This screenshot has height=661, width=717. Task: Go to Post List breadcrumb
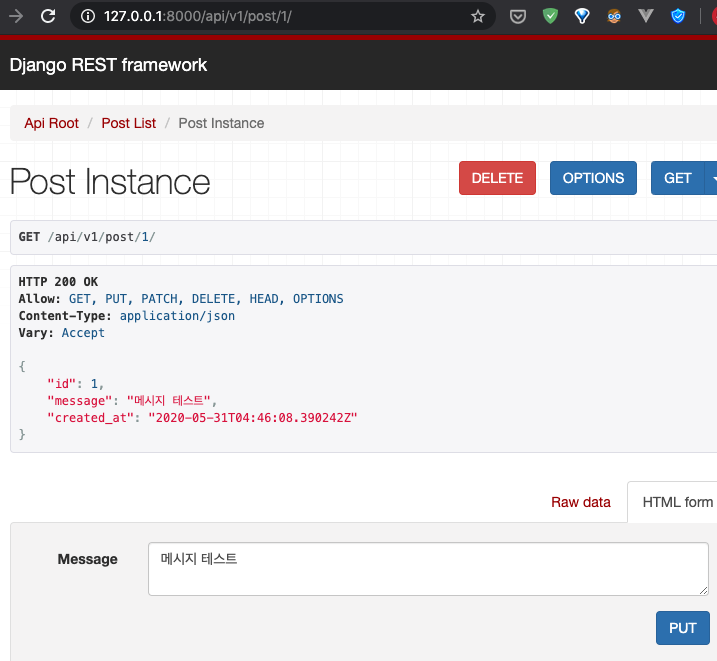point(128,123)
